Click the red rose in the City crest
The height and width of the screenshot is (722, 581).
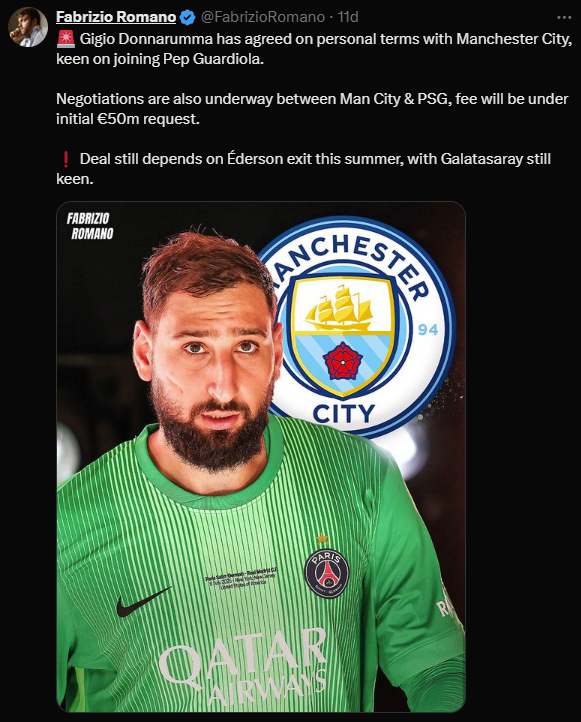pyautogui.click(x=343, y=361)
